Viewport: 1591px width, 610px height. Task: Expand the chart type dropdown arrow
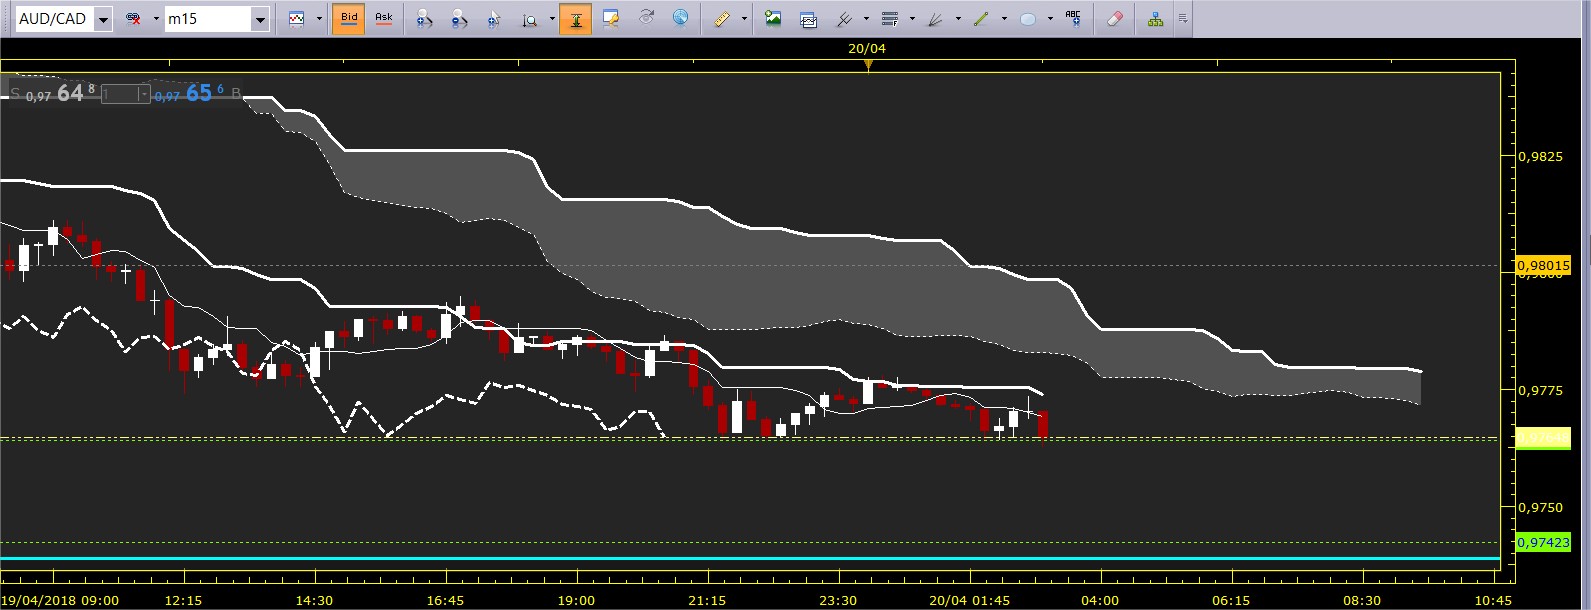coord(319,19)
